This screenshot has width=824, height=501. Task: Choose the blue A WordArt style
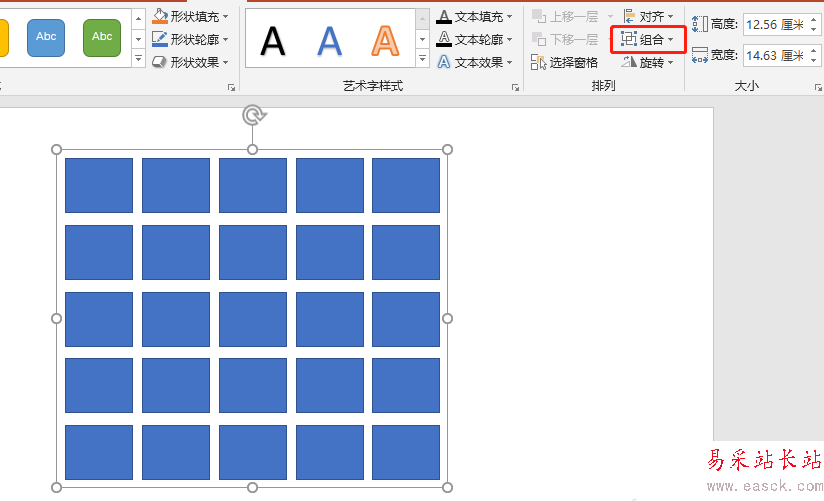(x=329, y=41)
